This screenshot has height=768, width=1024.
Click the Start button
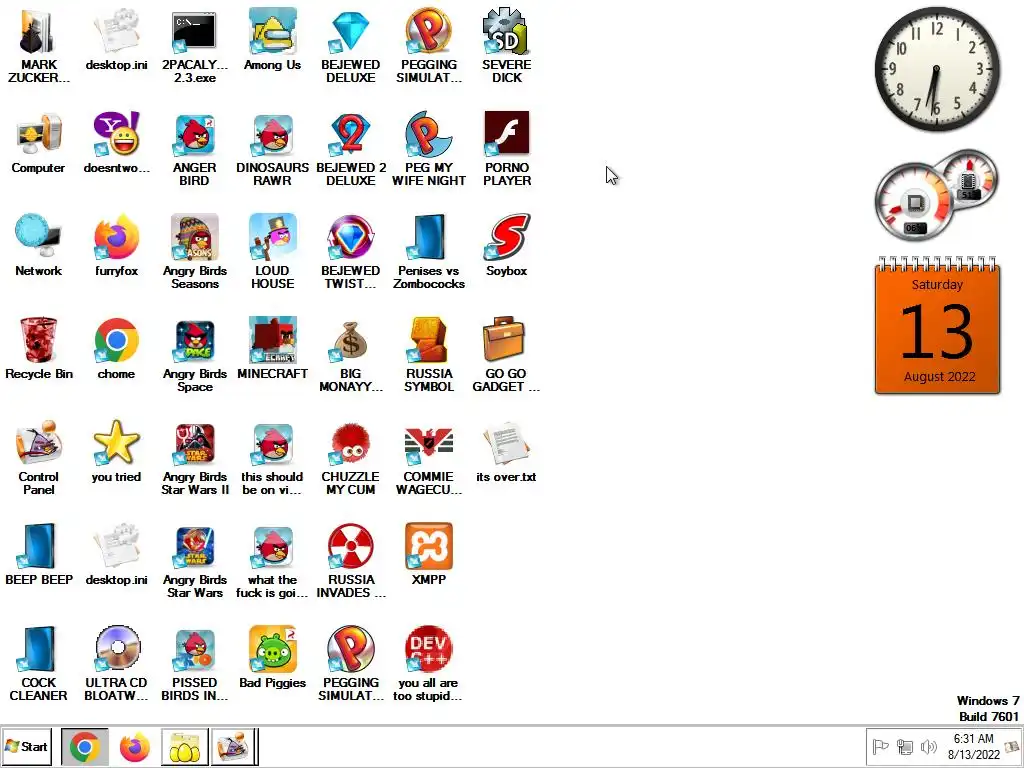tap(27, 746)
